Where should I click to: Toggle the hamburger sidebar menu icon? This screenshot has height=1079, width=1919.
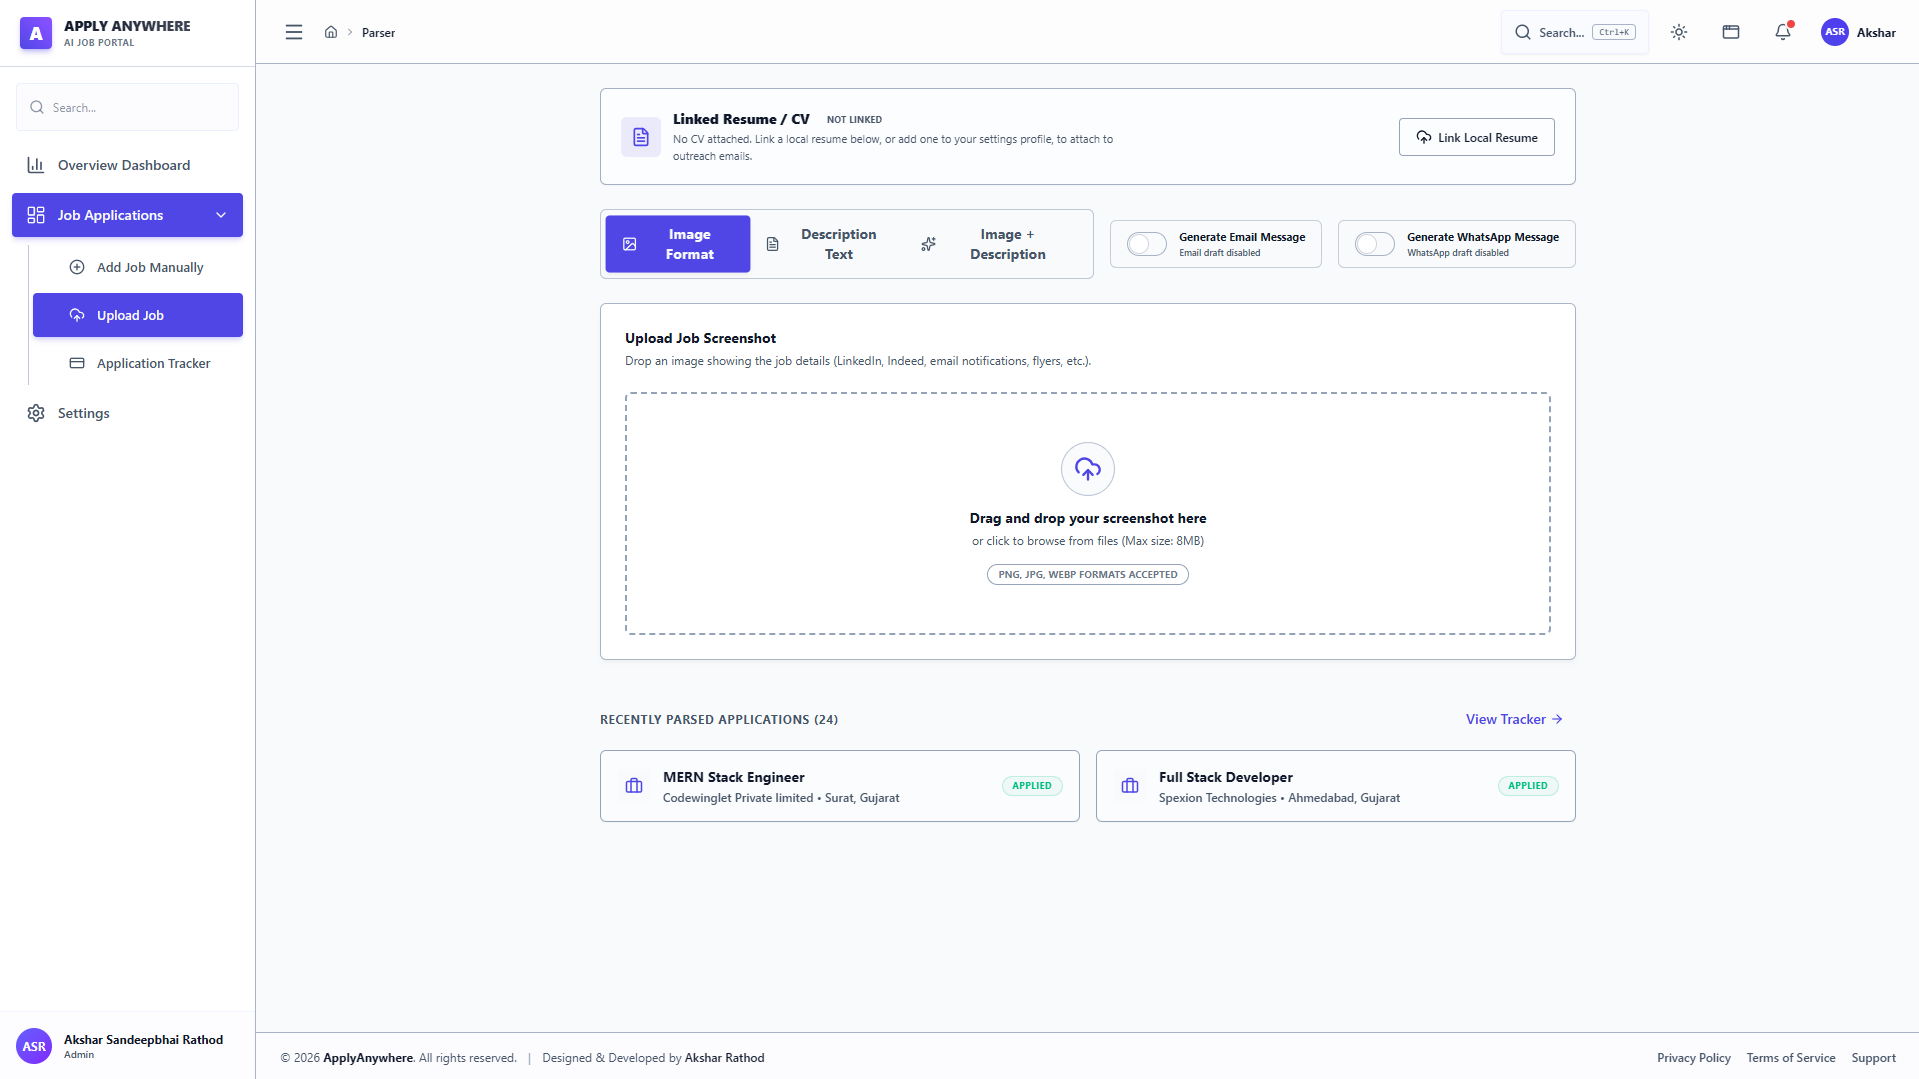pyautogui.click(x=294, y=32)
